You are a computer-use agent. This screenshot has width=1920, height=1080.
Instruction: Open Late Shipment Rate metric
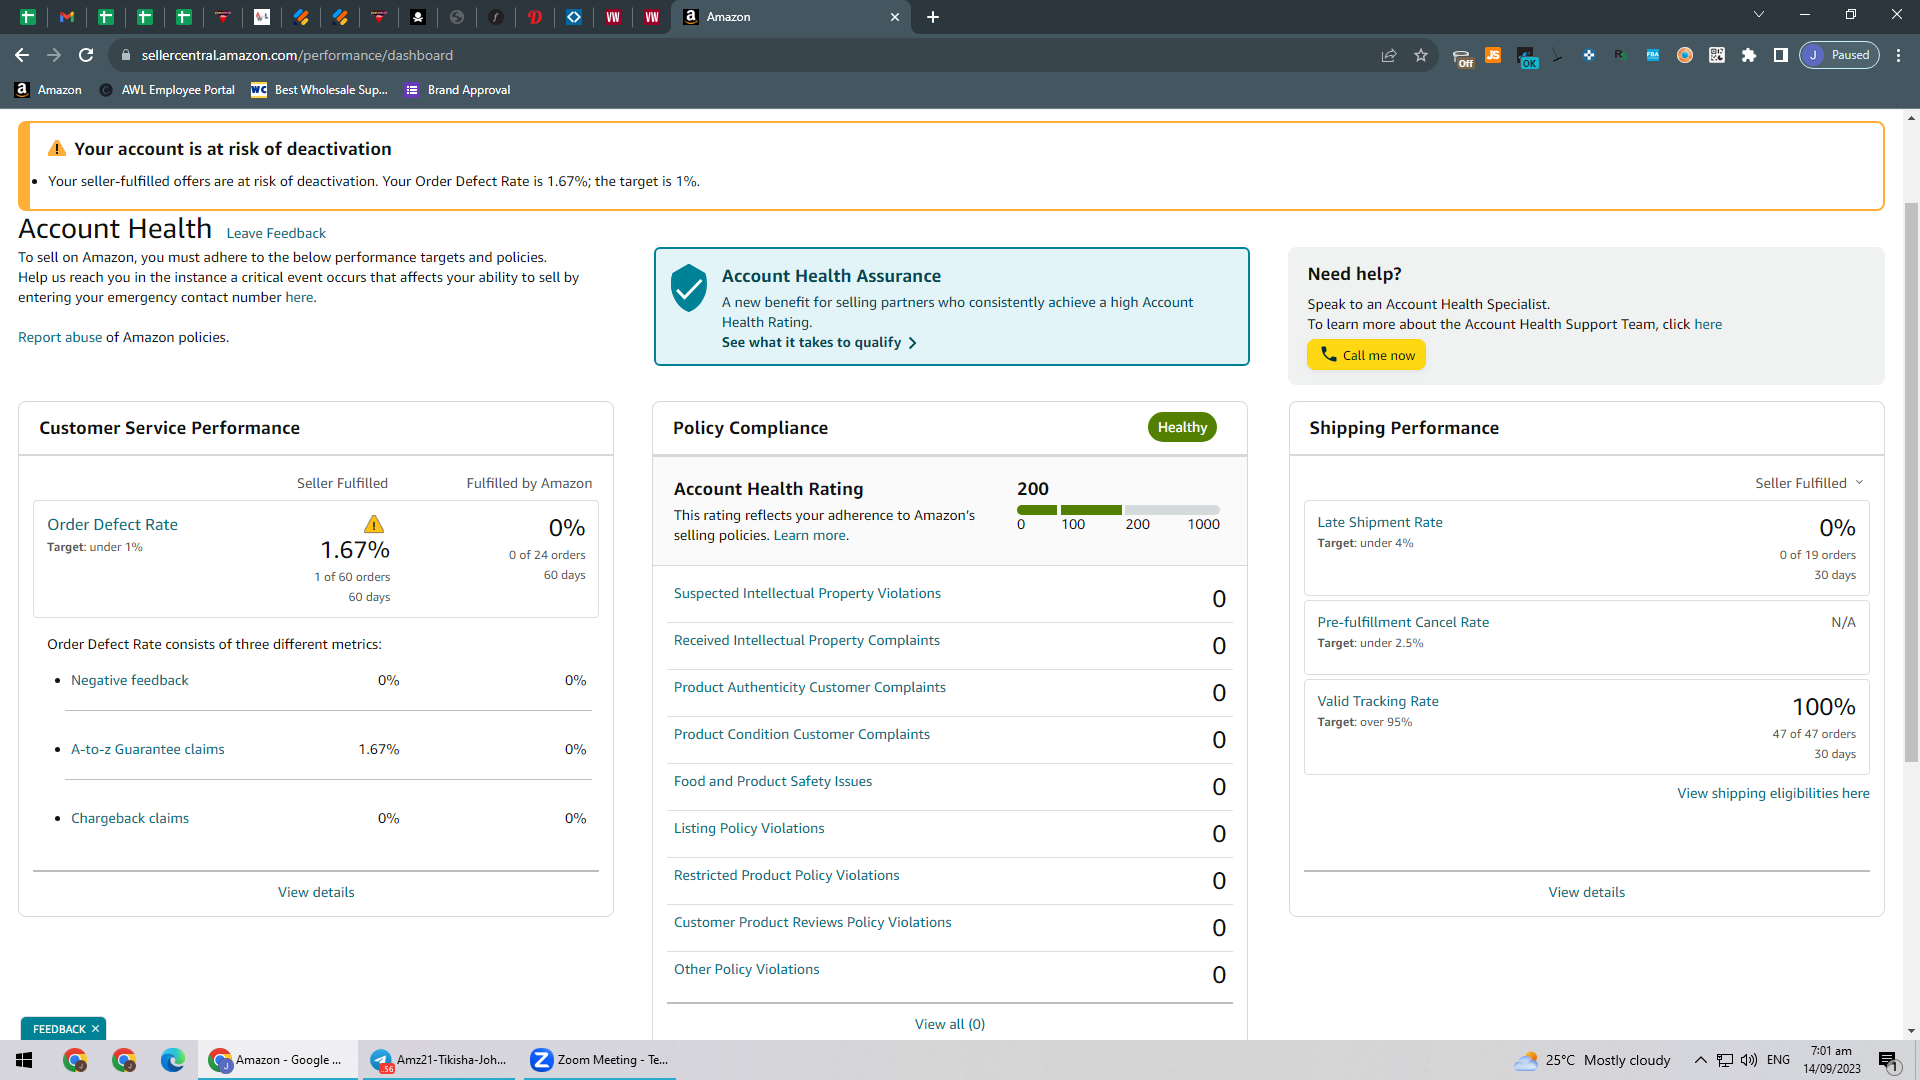(1380, 522)
